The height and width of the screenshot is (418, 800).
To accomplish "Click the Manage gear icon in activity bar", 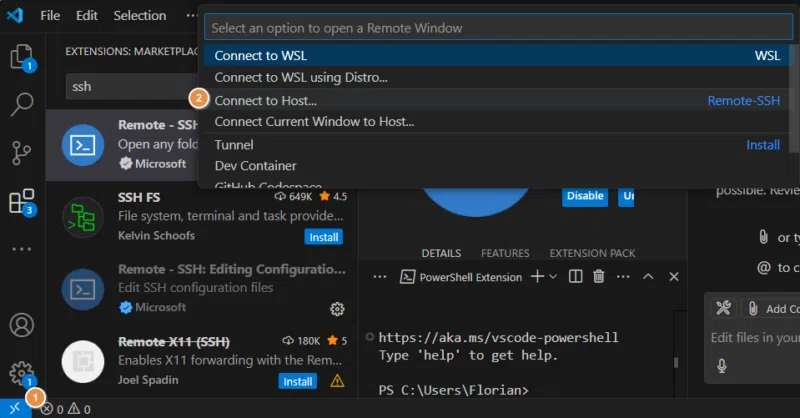I will point(21,373).
